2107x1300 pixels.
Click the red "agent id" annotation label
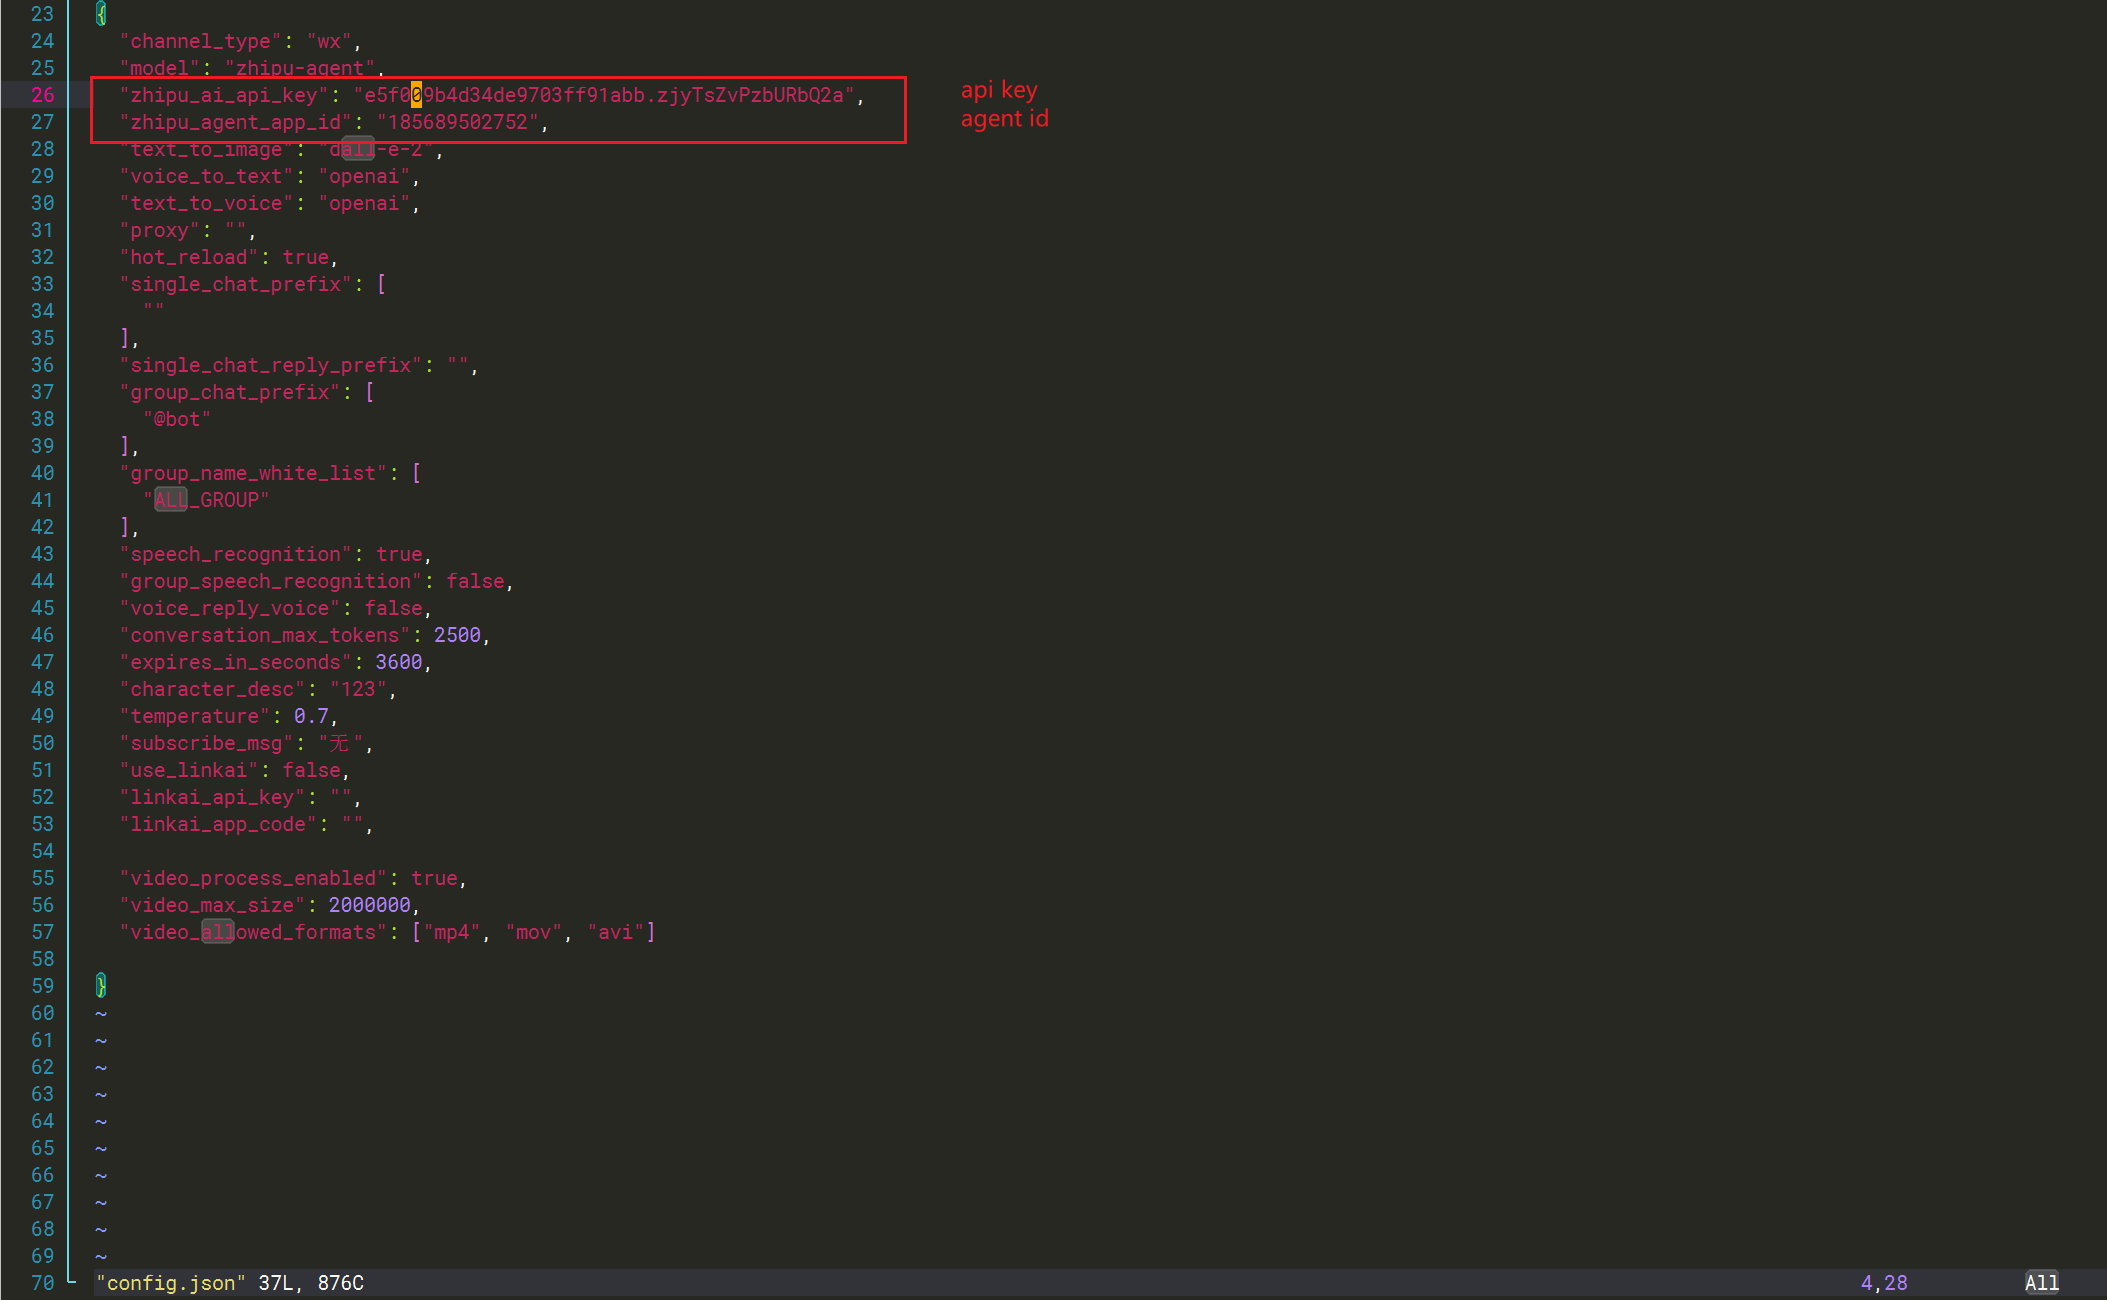(x=1004, y=119)
